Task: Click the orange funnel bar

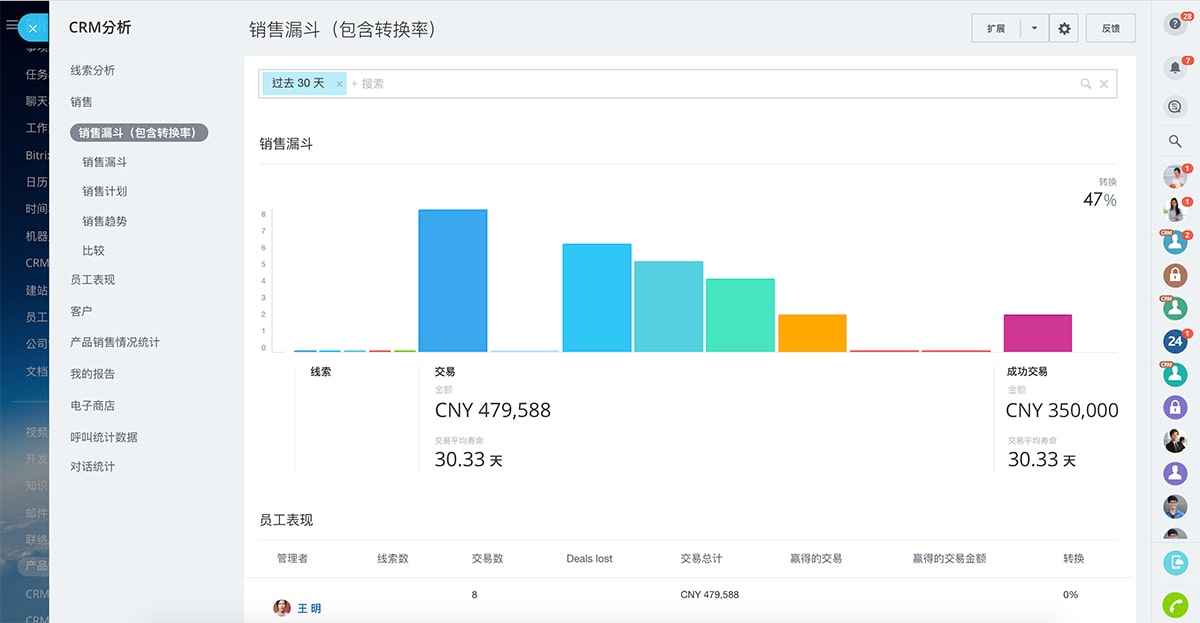Action: point(812,333)
